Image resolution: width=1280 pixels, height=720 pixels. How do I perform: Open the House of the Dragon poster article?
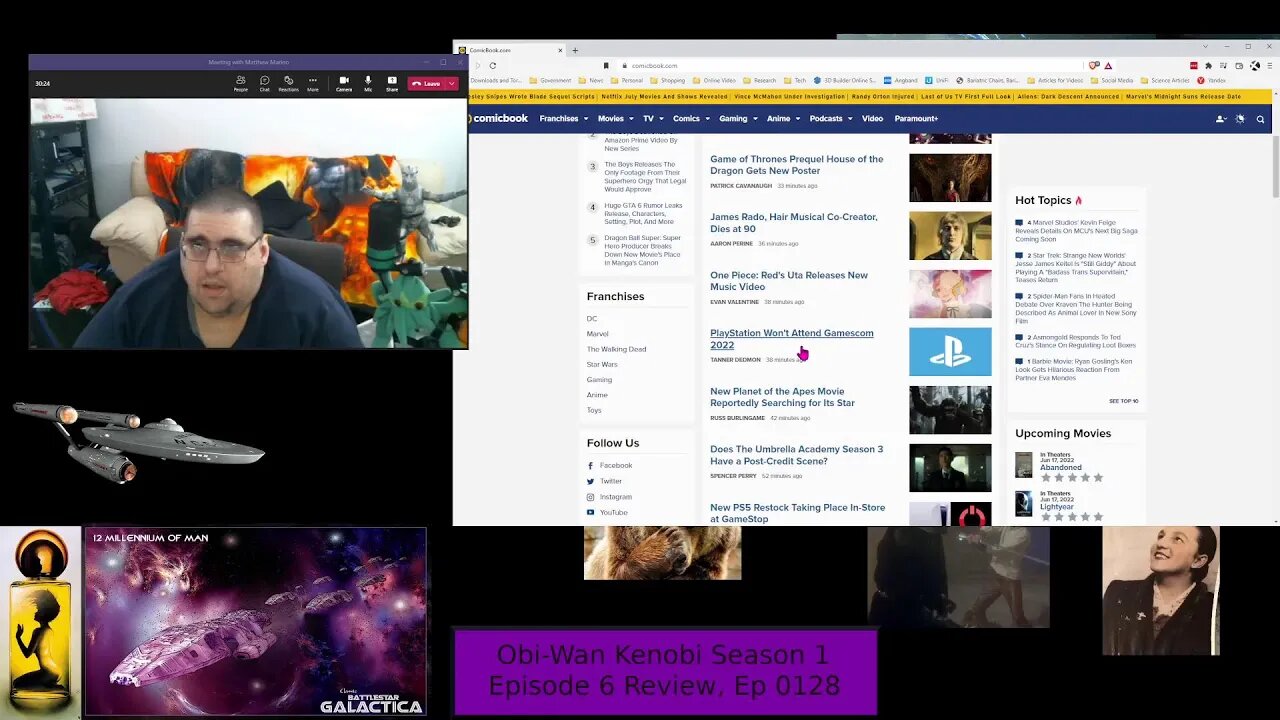[796, 165]
